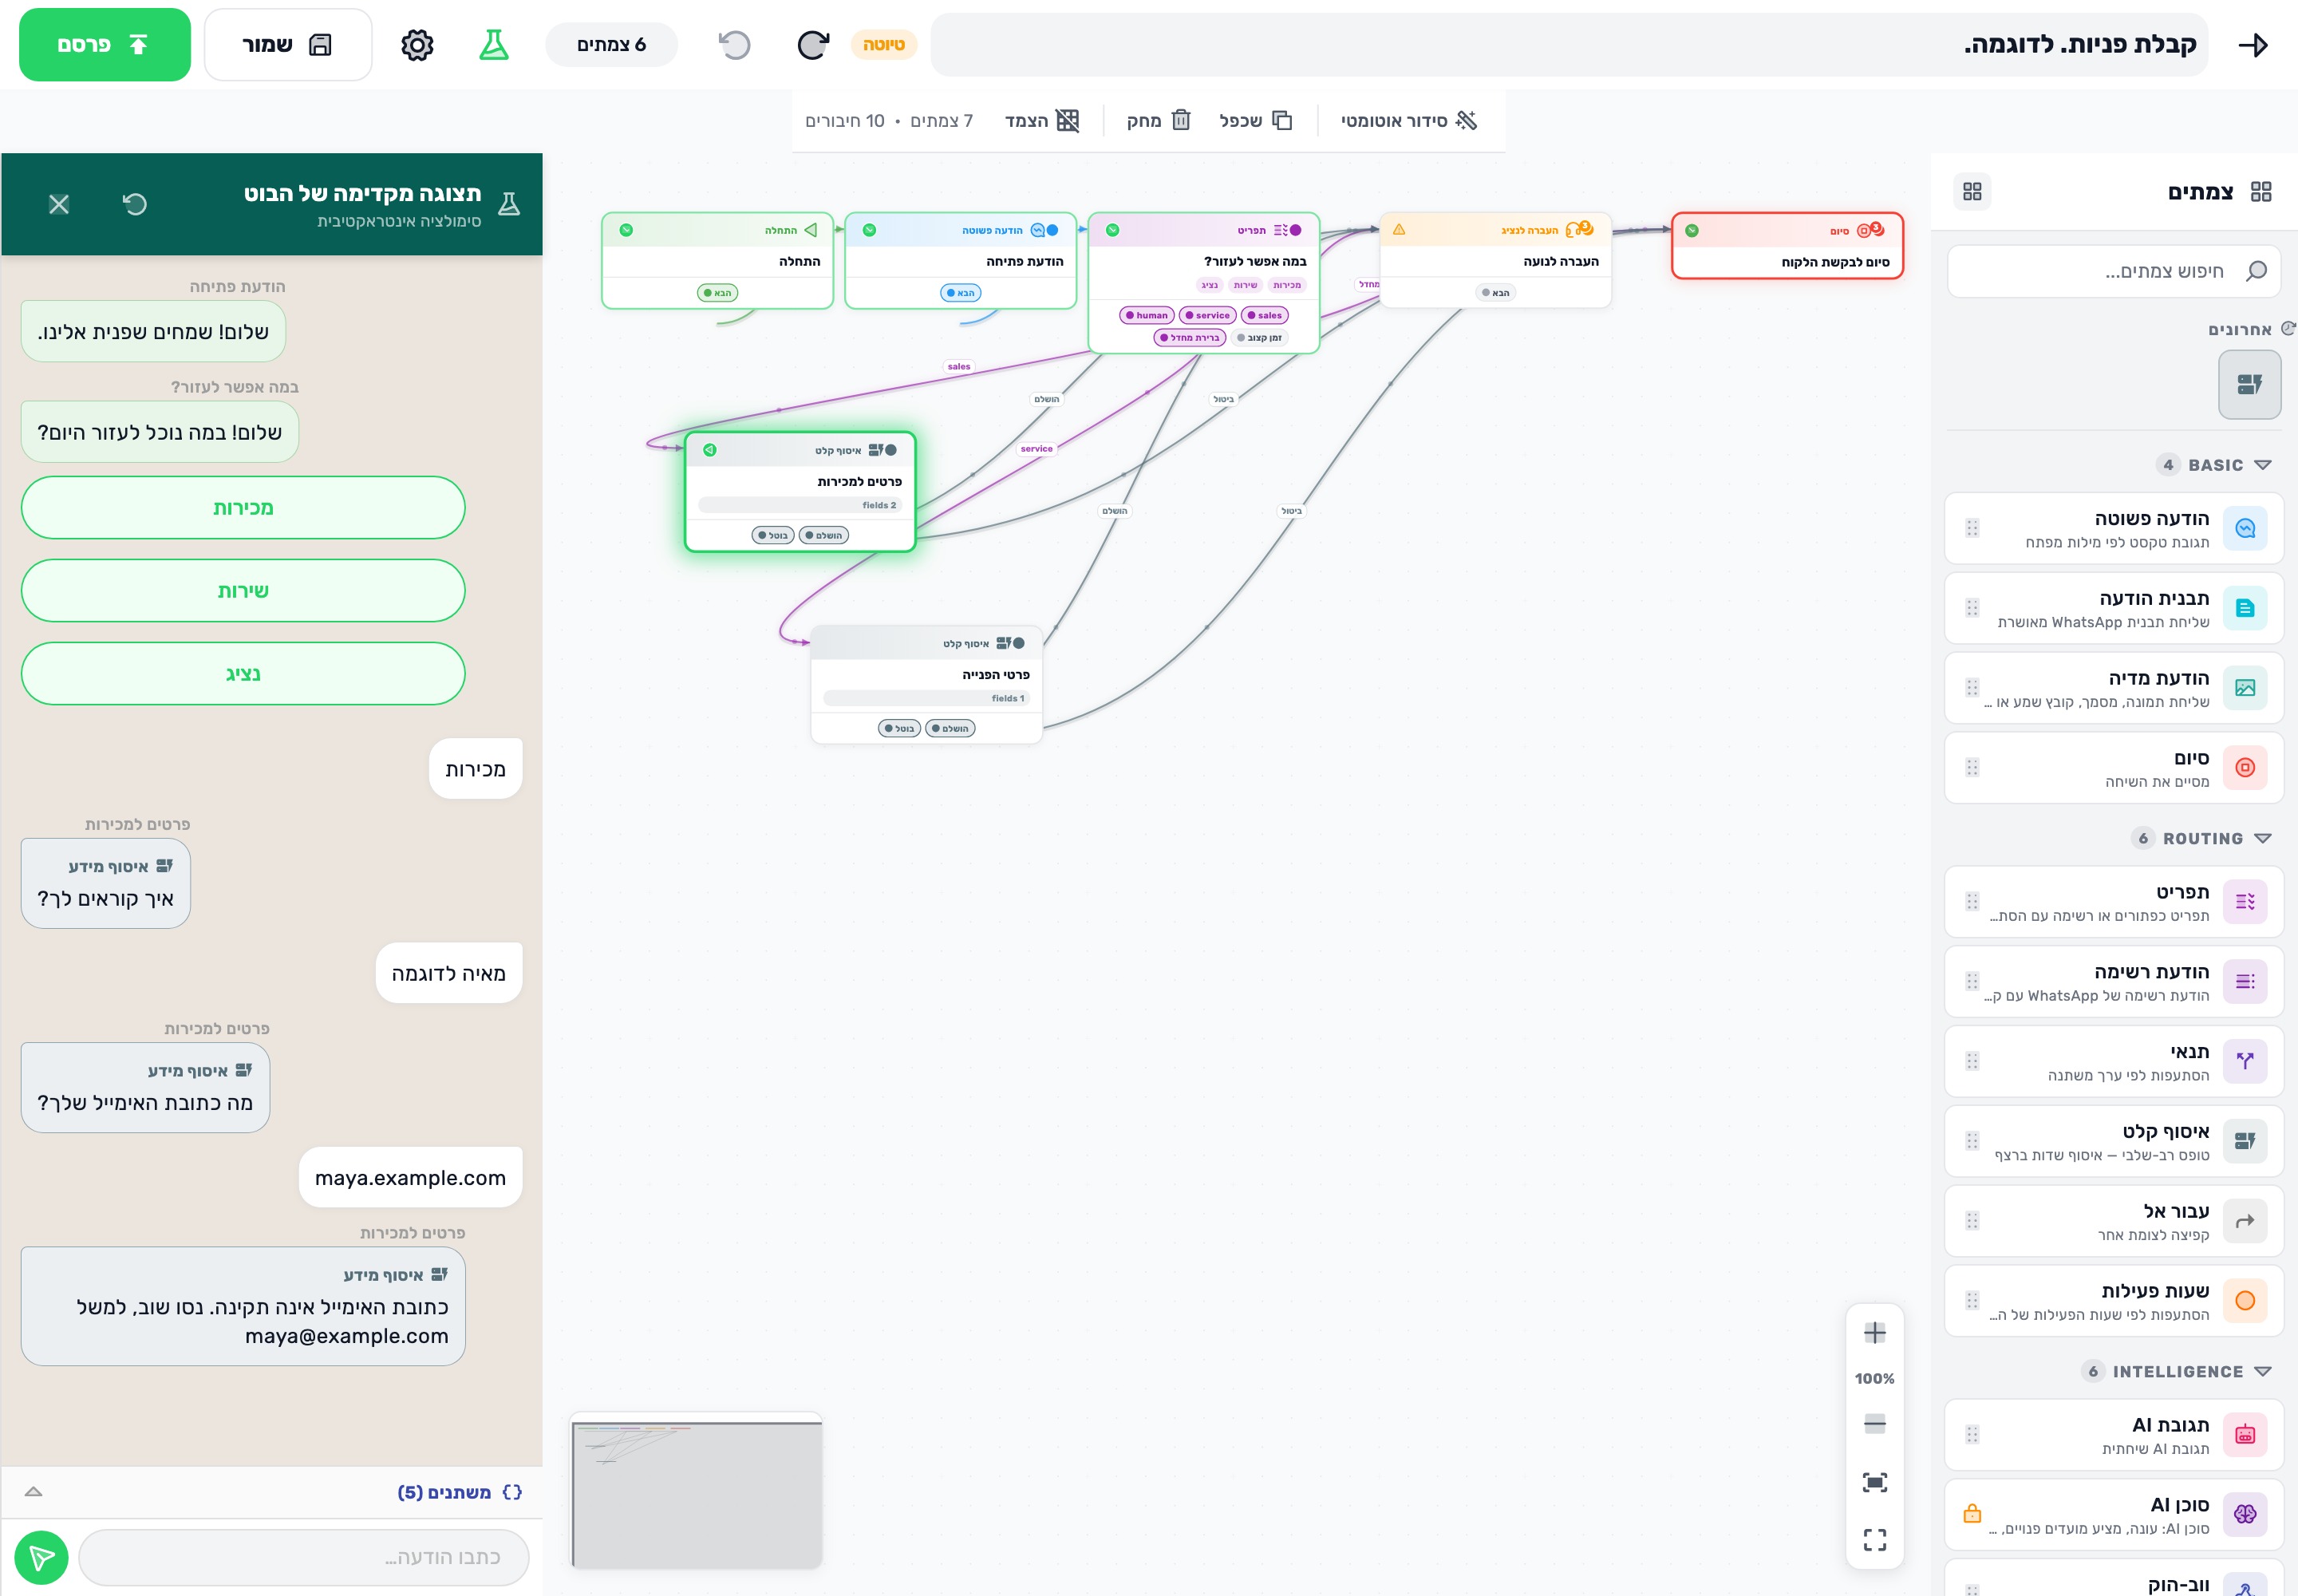Select the סיום end node in palette
Viewport: 2298px width, 1596px height.
[x=2114, y=768]
